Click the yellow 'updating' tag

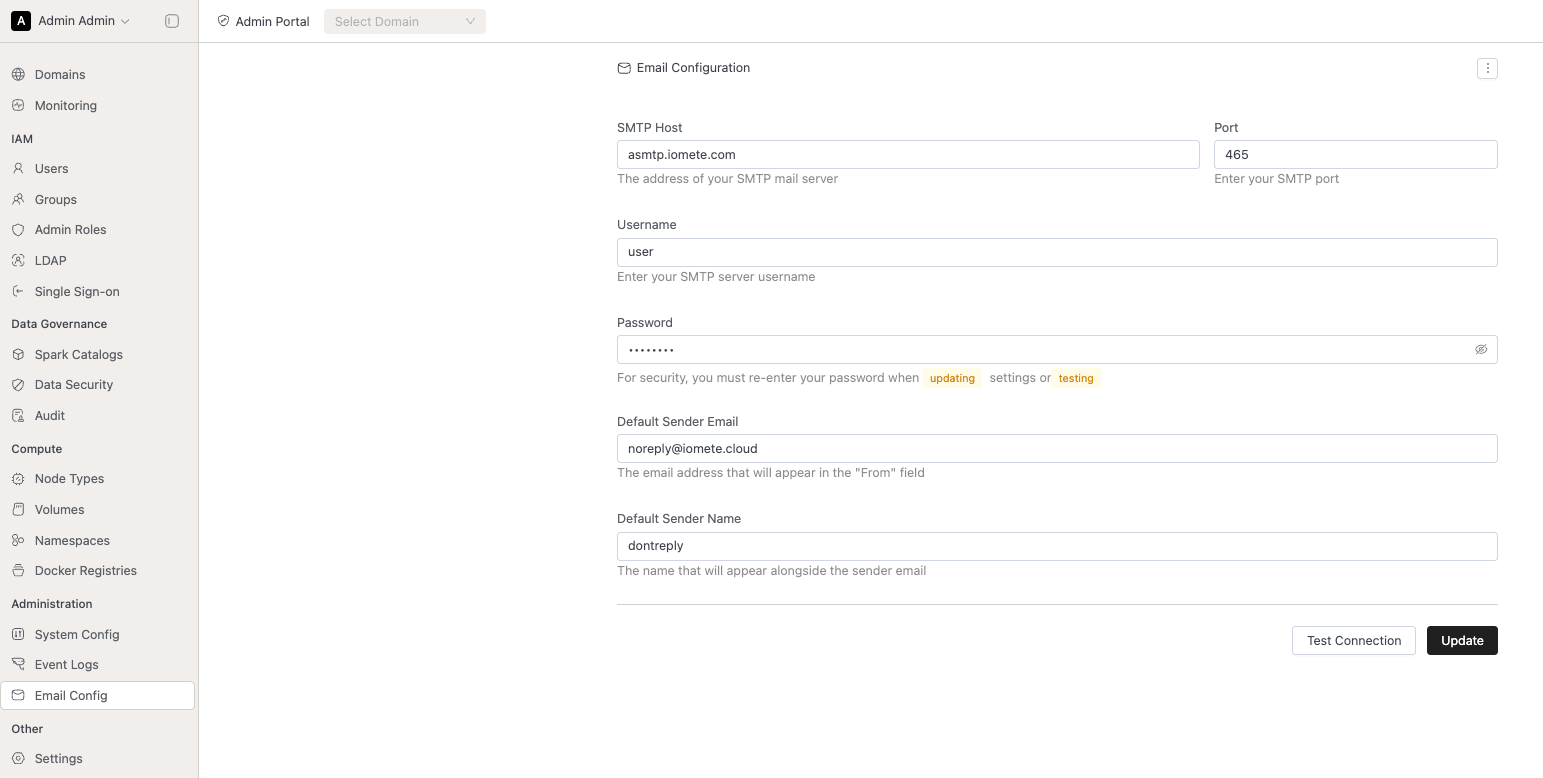(x=952, y=378)
